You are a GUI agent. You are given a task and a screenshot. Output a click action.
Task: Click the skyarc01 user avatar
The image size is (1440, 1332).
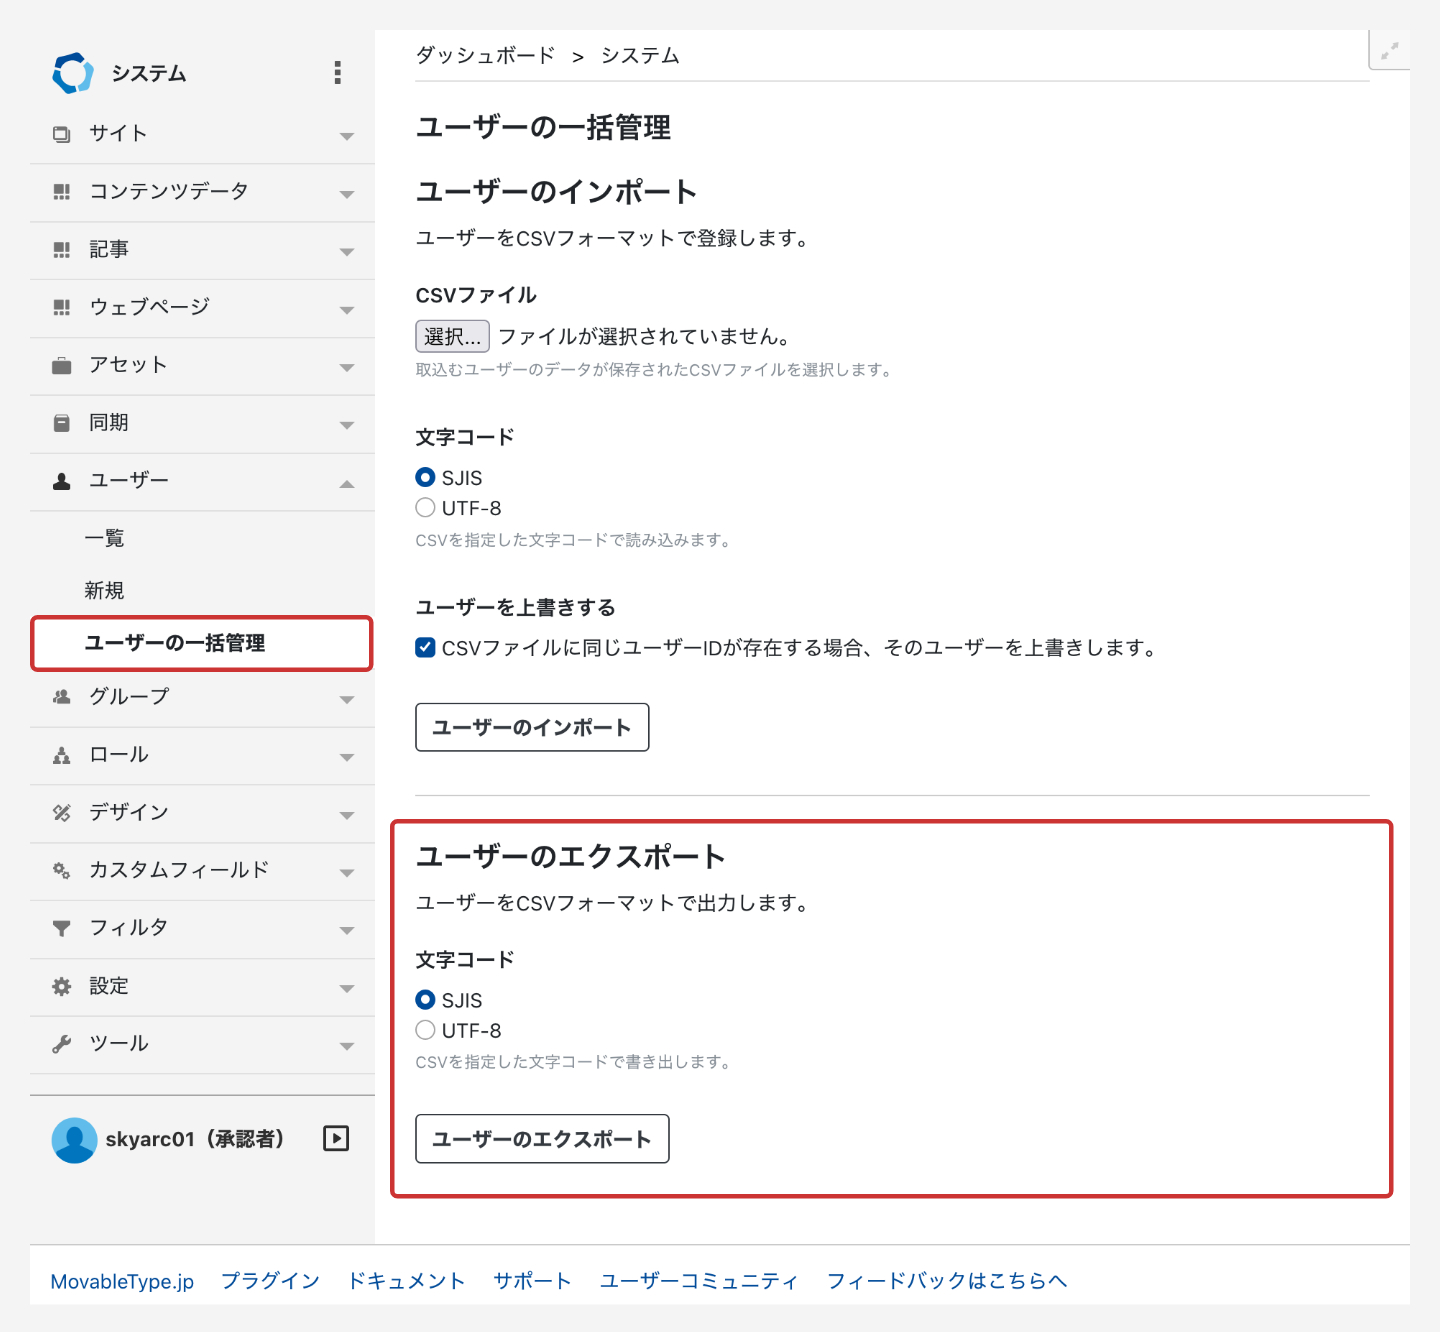pyautogui.click(x=74, y=1140)
